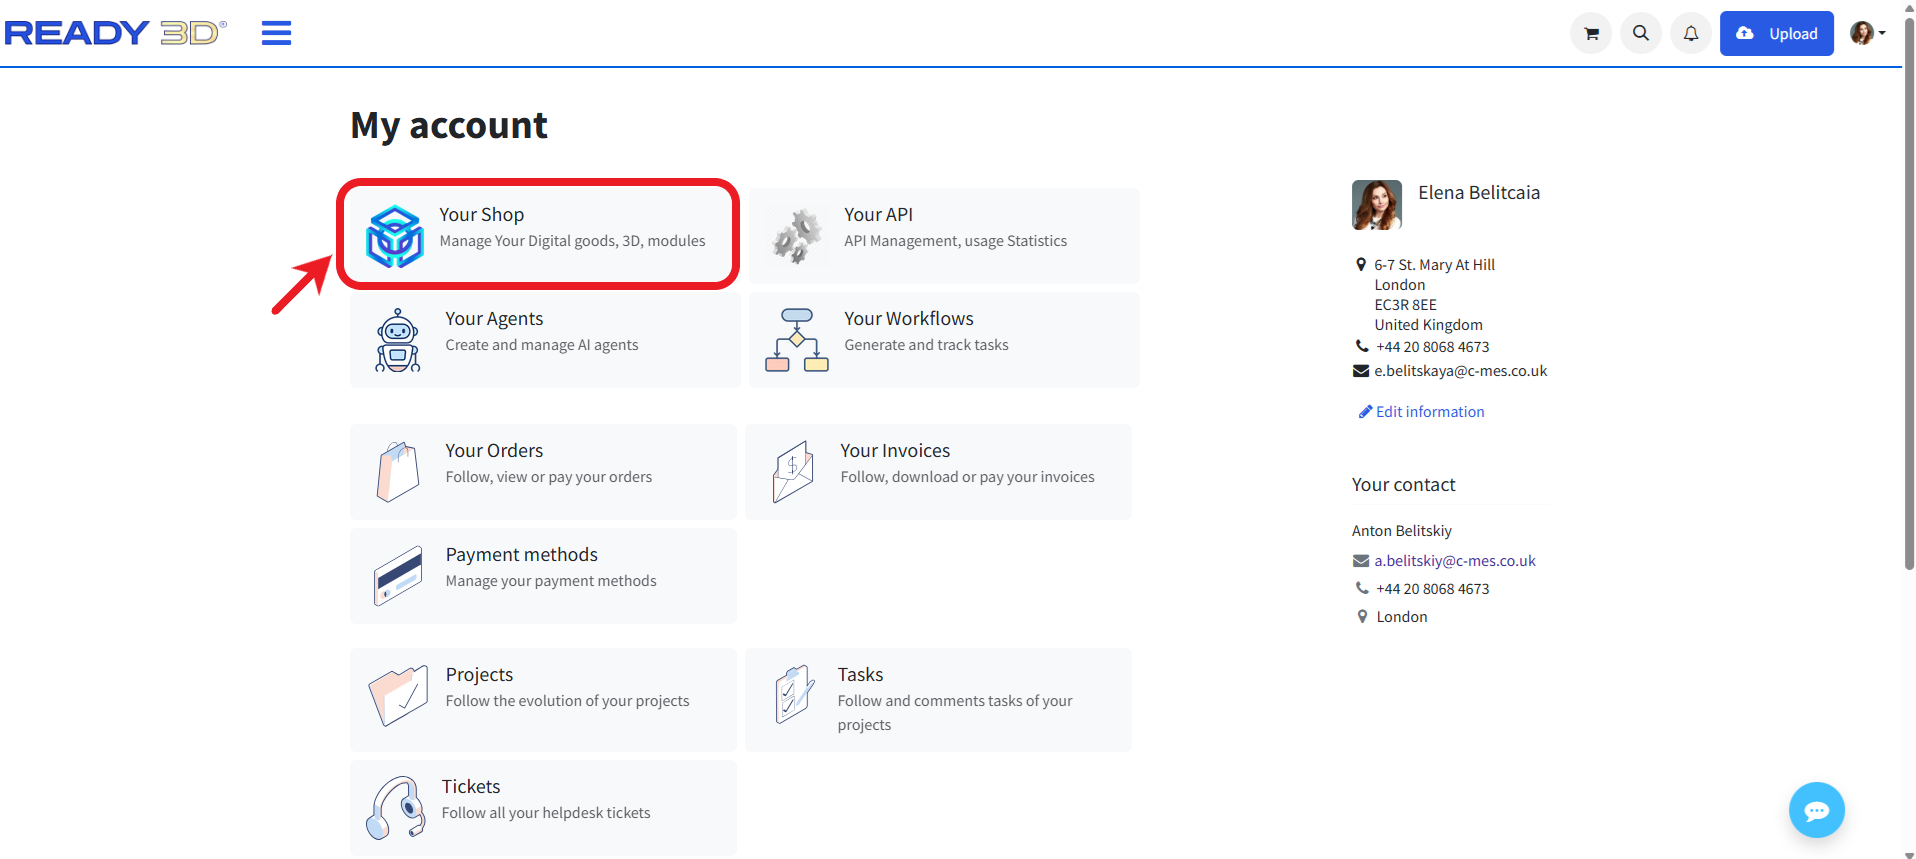Click the Your Invoices envelope icon

point(793,472)
